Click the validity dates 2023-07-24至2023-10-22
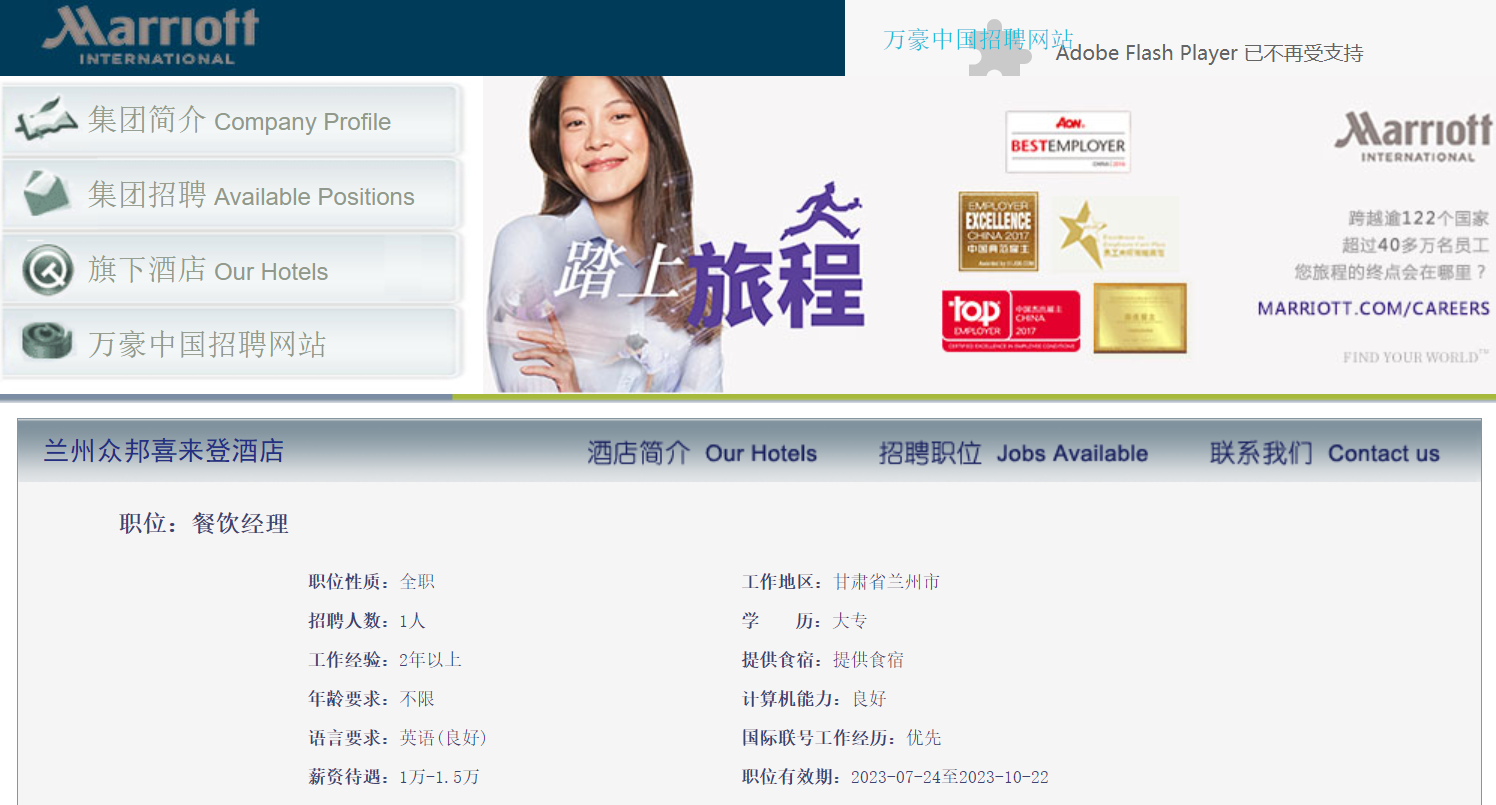Viewport: 1496px width, 805px height. coord(950,777)
